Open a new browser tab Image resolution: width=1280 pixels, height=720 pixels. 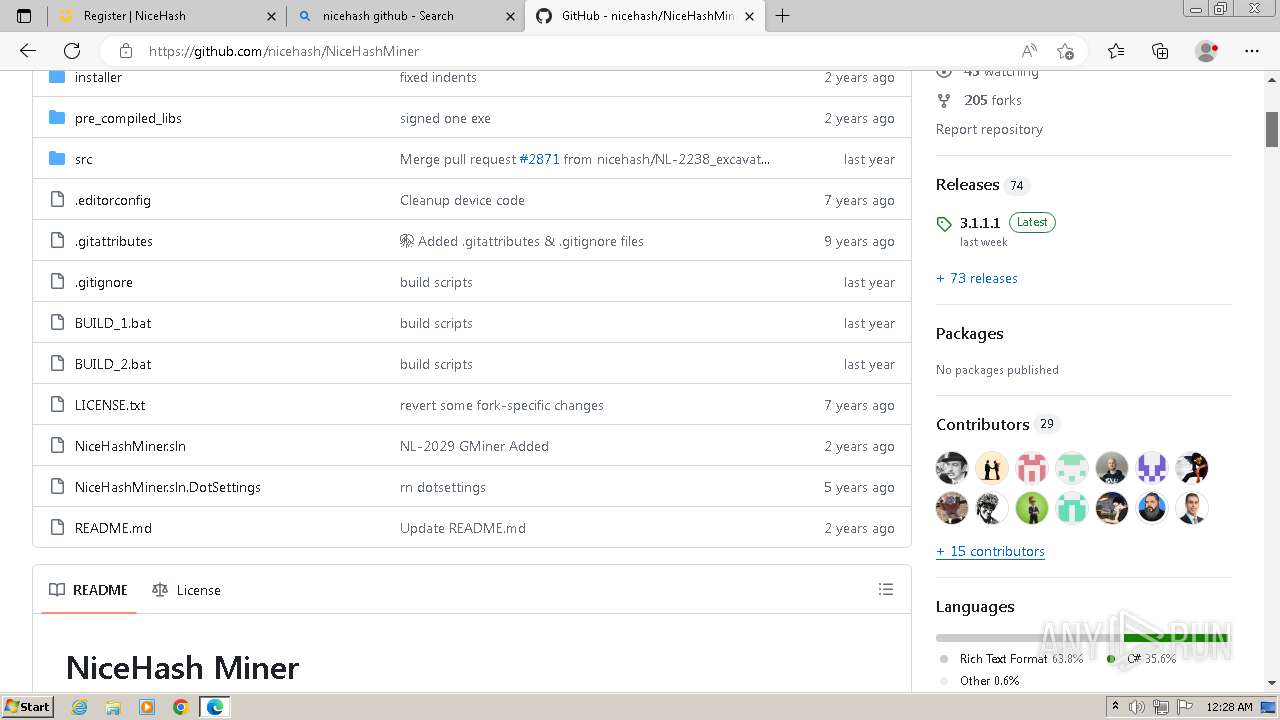[783, 16]
